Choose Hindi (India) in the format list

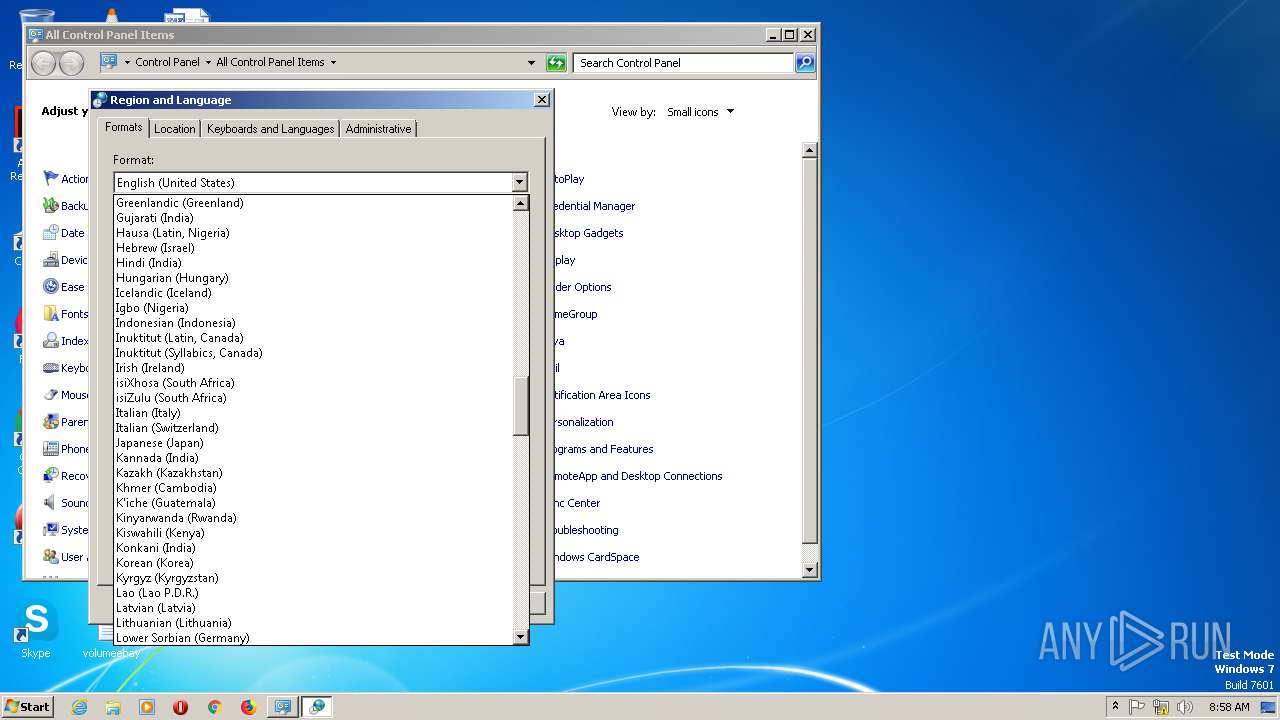point(313,263)
